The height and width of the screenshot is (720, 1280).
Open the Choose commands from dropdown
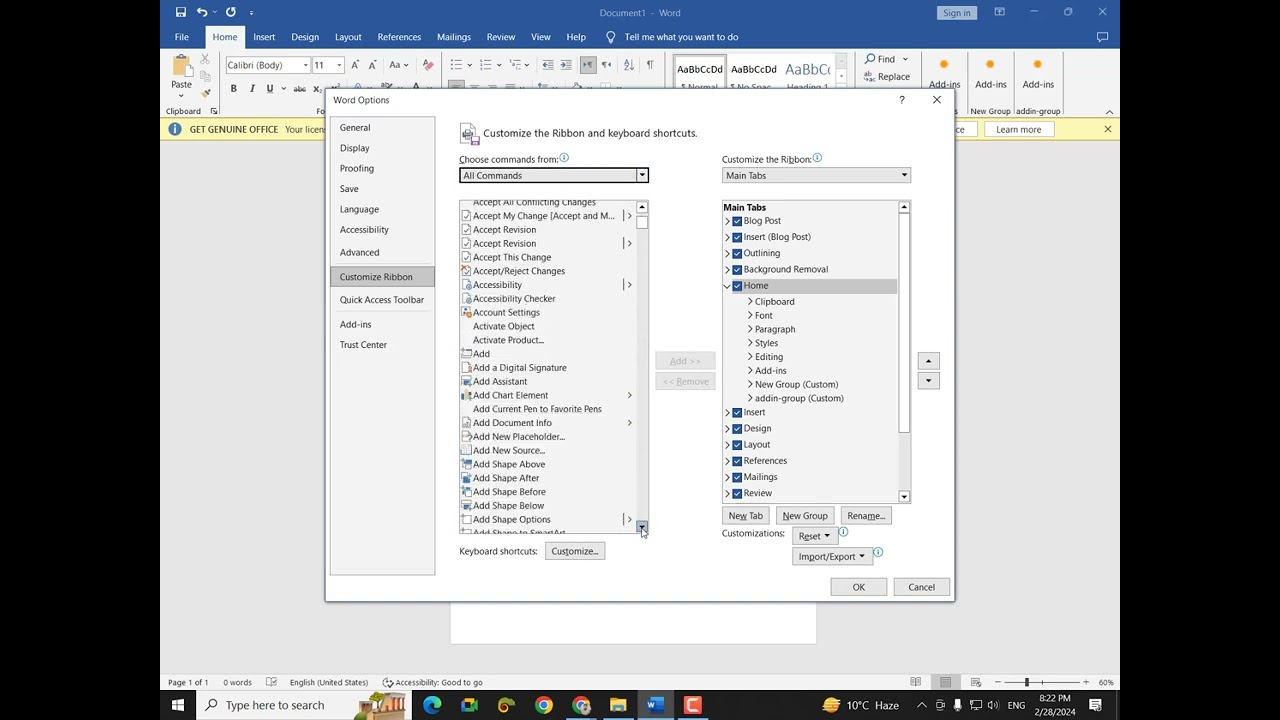(x=554, y=176)
